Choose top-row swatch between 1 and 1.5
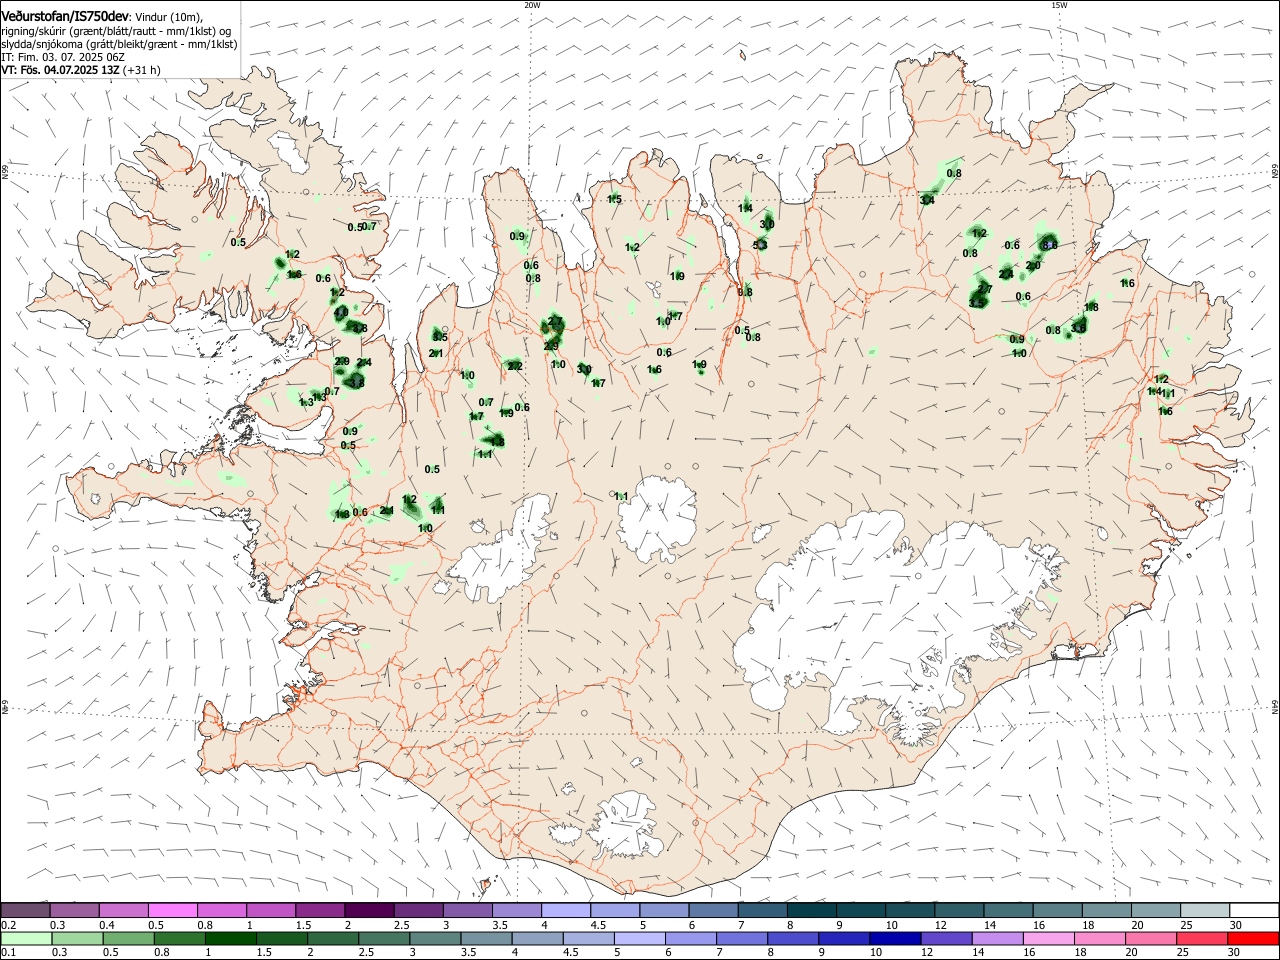The height and width of the screenshot is (960, 1280). point(270,911)
